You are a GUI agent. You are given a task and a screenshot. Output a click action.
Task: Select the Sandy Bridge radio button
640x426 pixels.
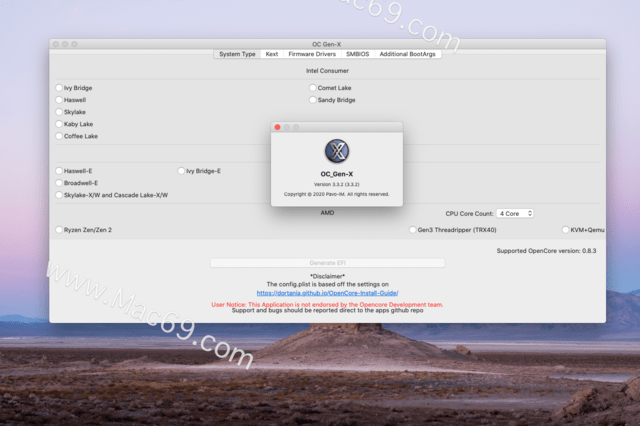[313, 100]
